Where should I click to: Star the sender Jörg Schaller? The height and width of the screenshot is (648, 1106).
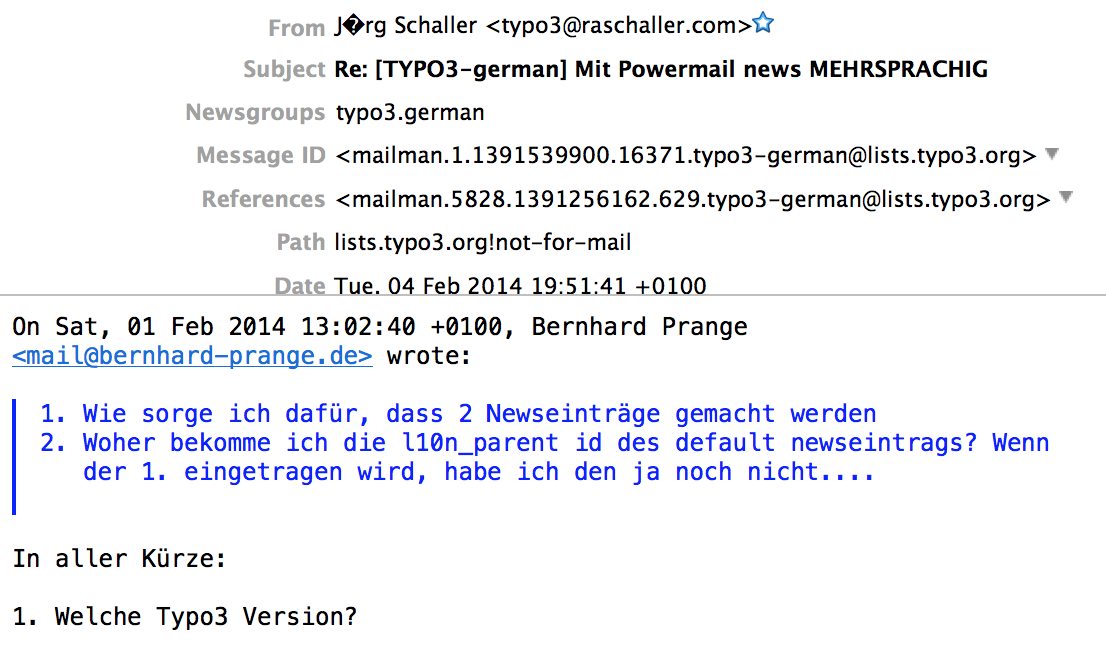click(x=763, y=24)
